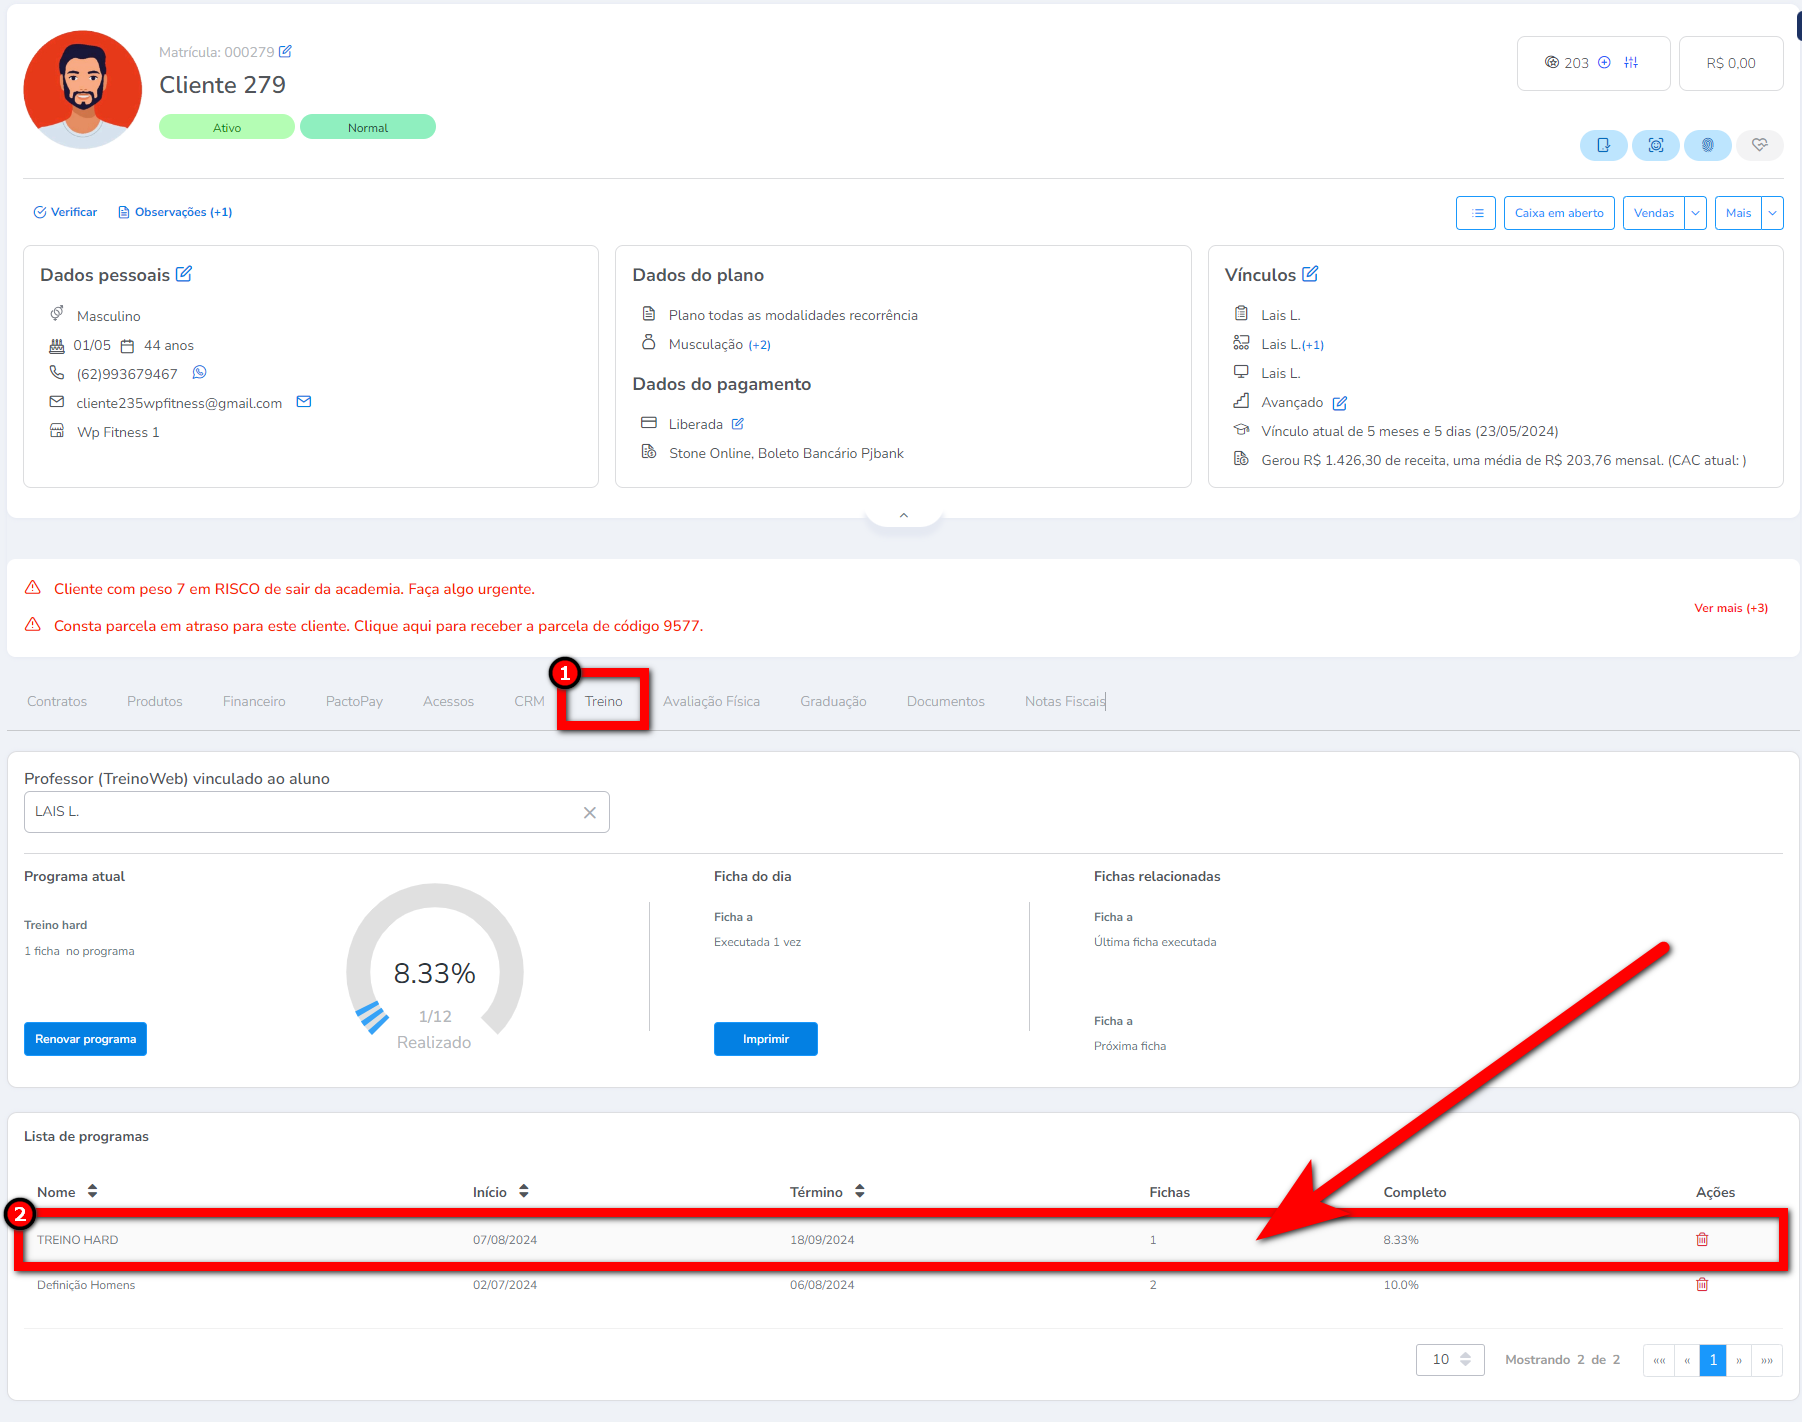Delete the TREINO HARD program via trash icon
The width and height of the screenshot is (1802, 1422).
1702,1239
